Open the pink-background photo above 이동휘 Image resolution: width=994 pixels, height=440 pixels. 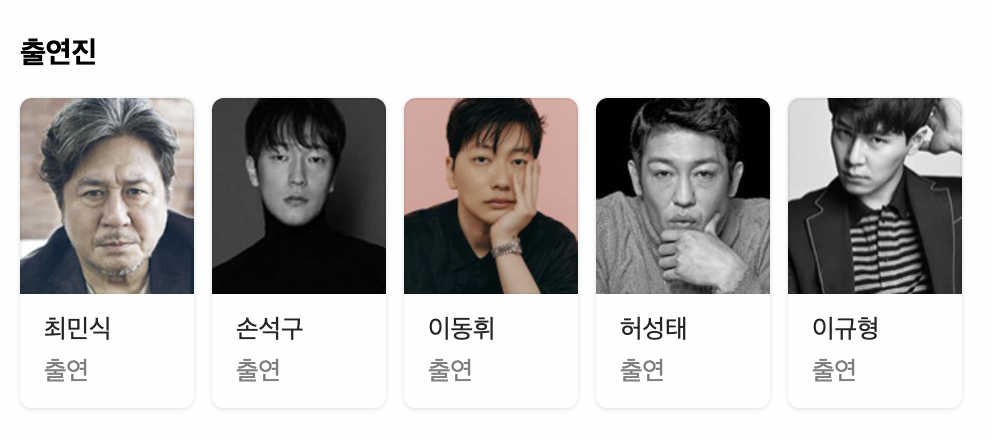tap(491, 196)
